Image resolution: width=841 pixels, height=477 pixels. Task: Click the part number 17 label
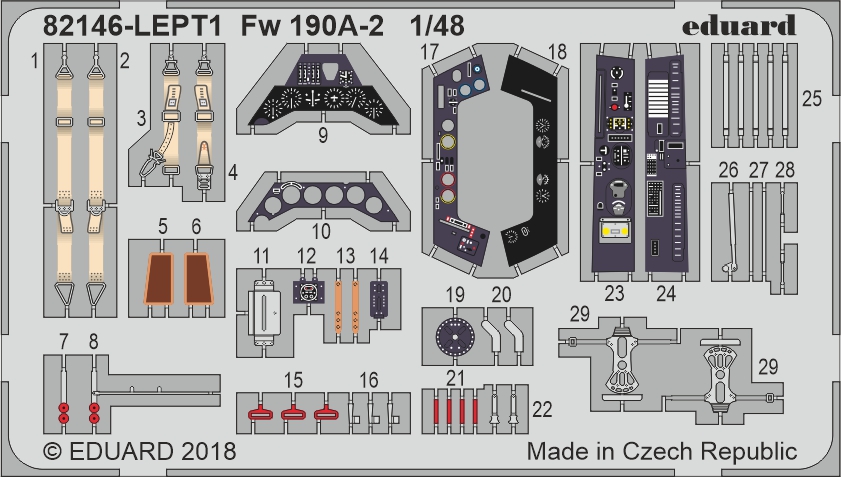[430, 52]
